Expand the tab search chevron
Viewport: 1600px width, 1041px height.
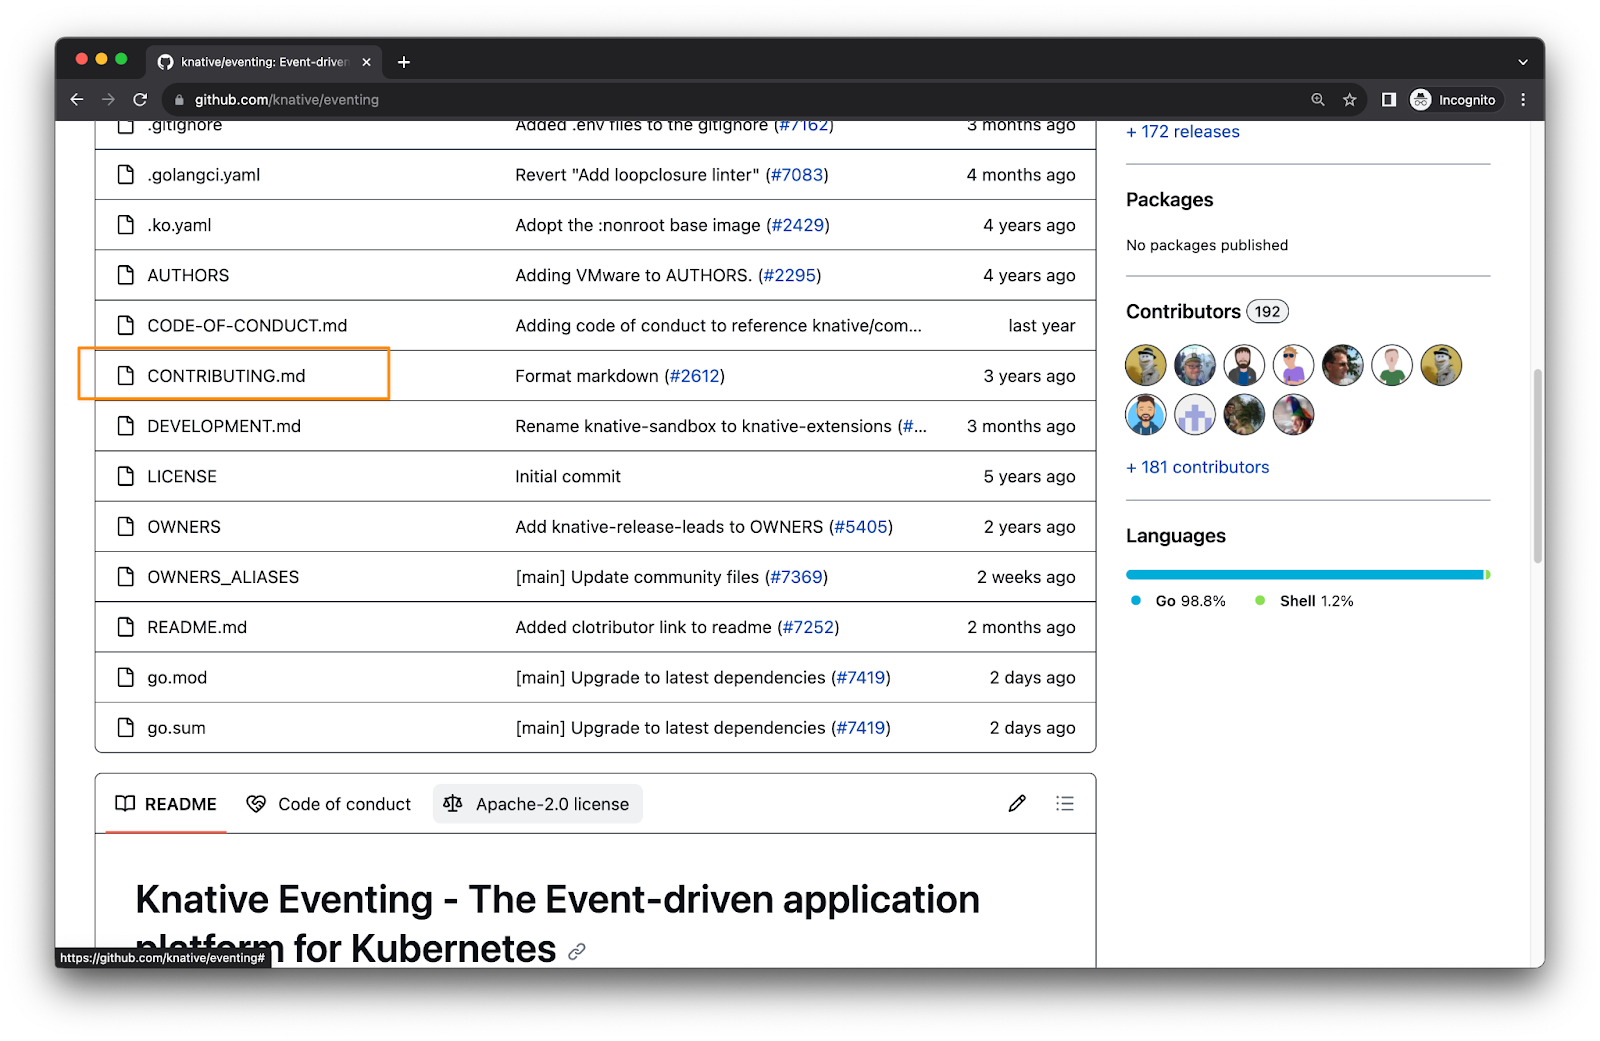coord(1523,62)
